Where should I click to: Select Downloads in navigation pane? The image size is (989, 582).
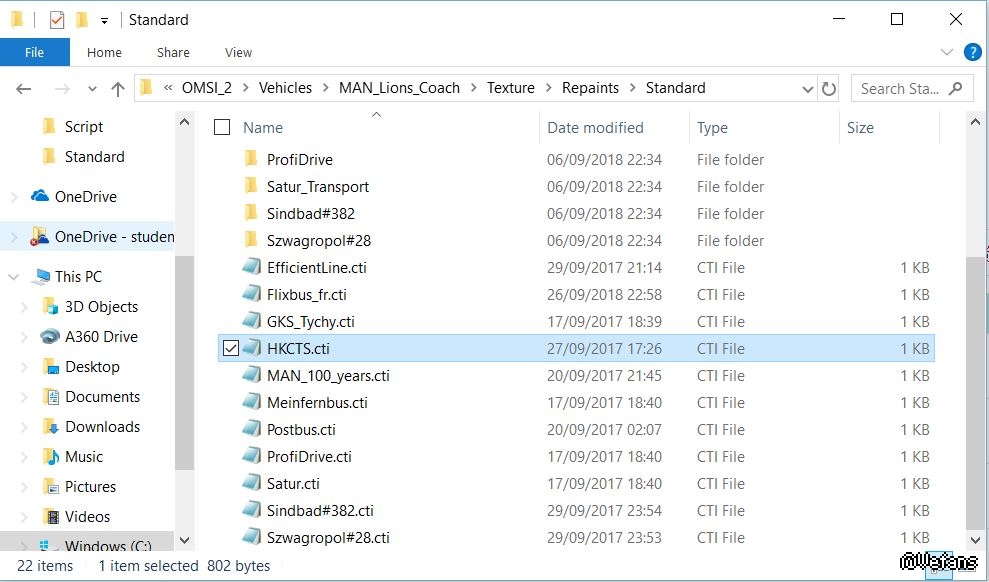point(102,427)
